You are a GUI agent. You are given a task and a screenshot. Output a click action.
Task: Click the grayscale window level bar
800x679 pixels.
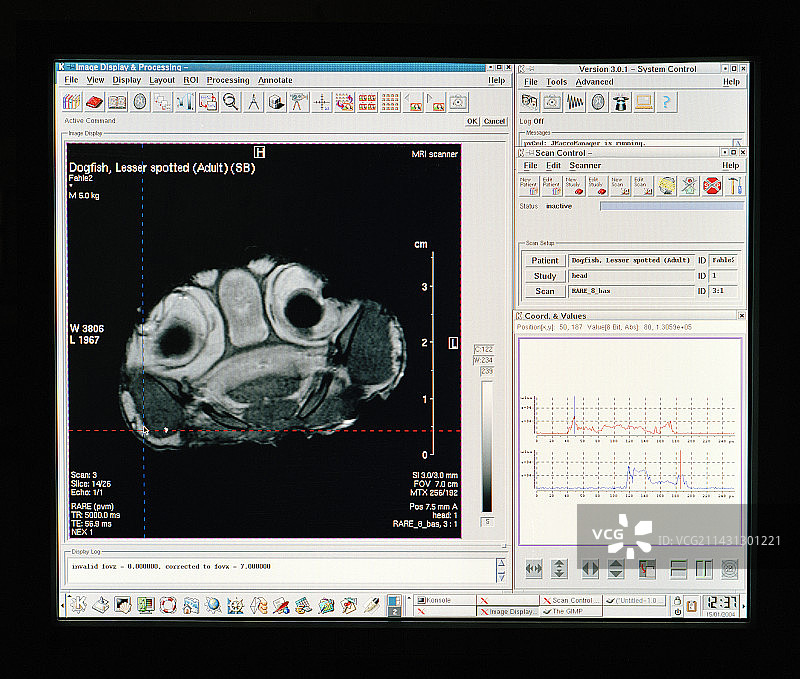[x=487, y=445]
